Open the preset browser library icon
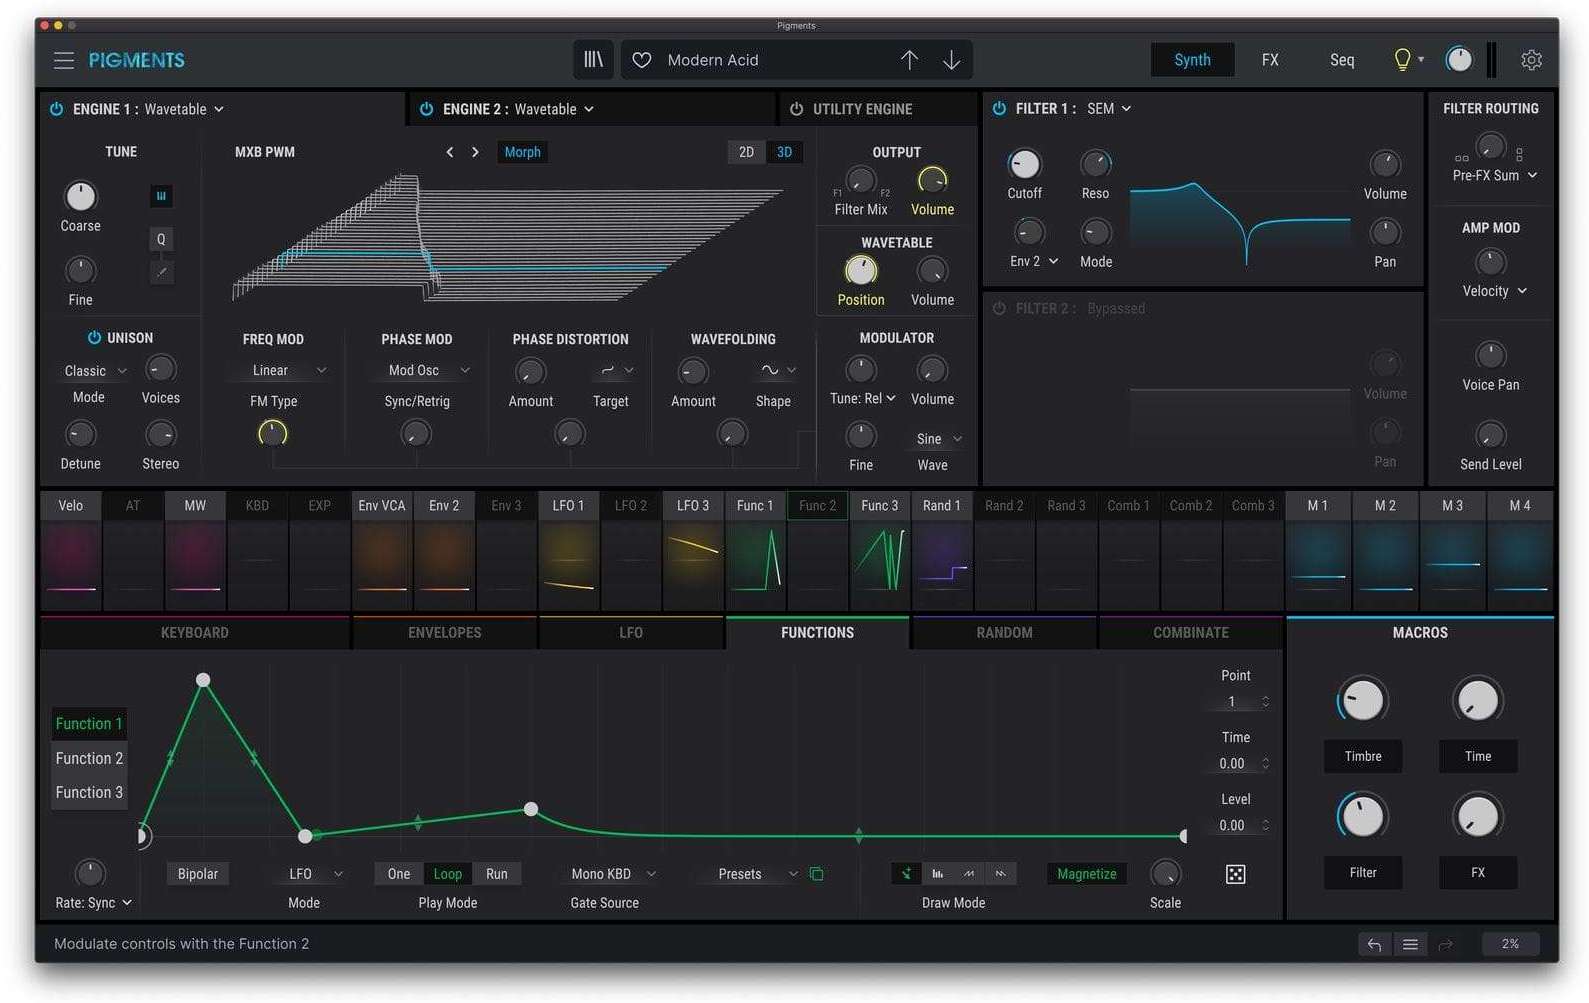The width and height of the screenshot is (1589, 1003). 593,60
